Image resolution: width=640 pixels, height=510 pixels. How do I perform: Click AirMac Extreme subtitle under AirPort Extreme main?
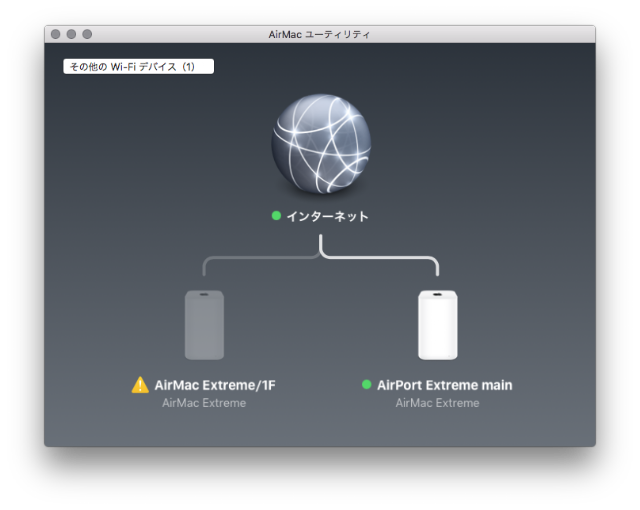tap(438, 403)
